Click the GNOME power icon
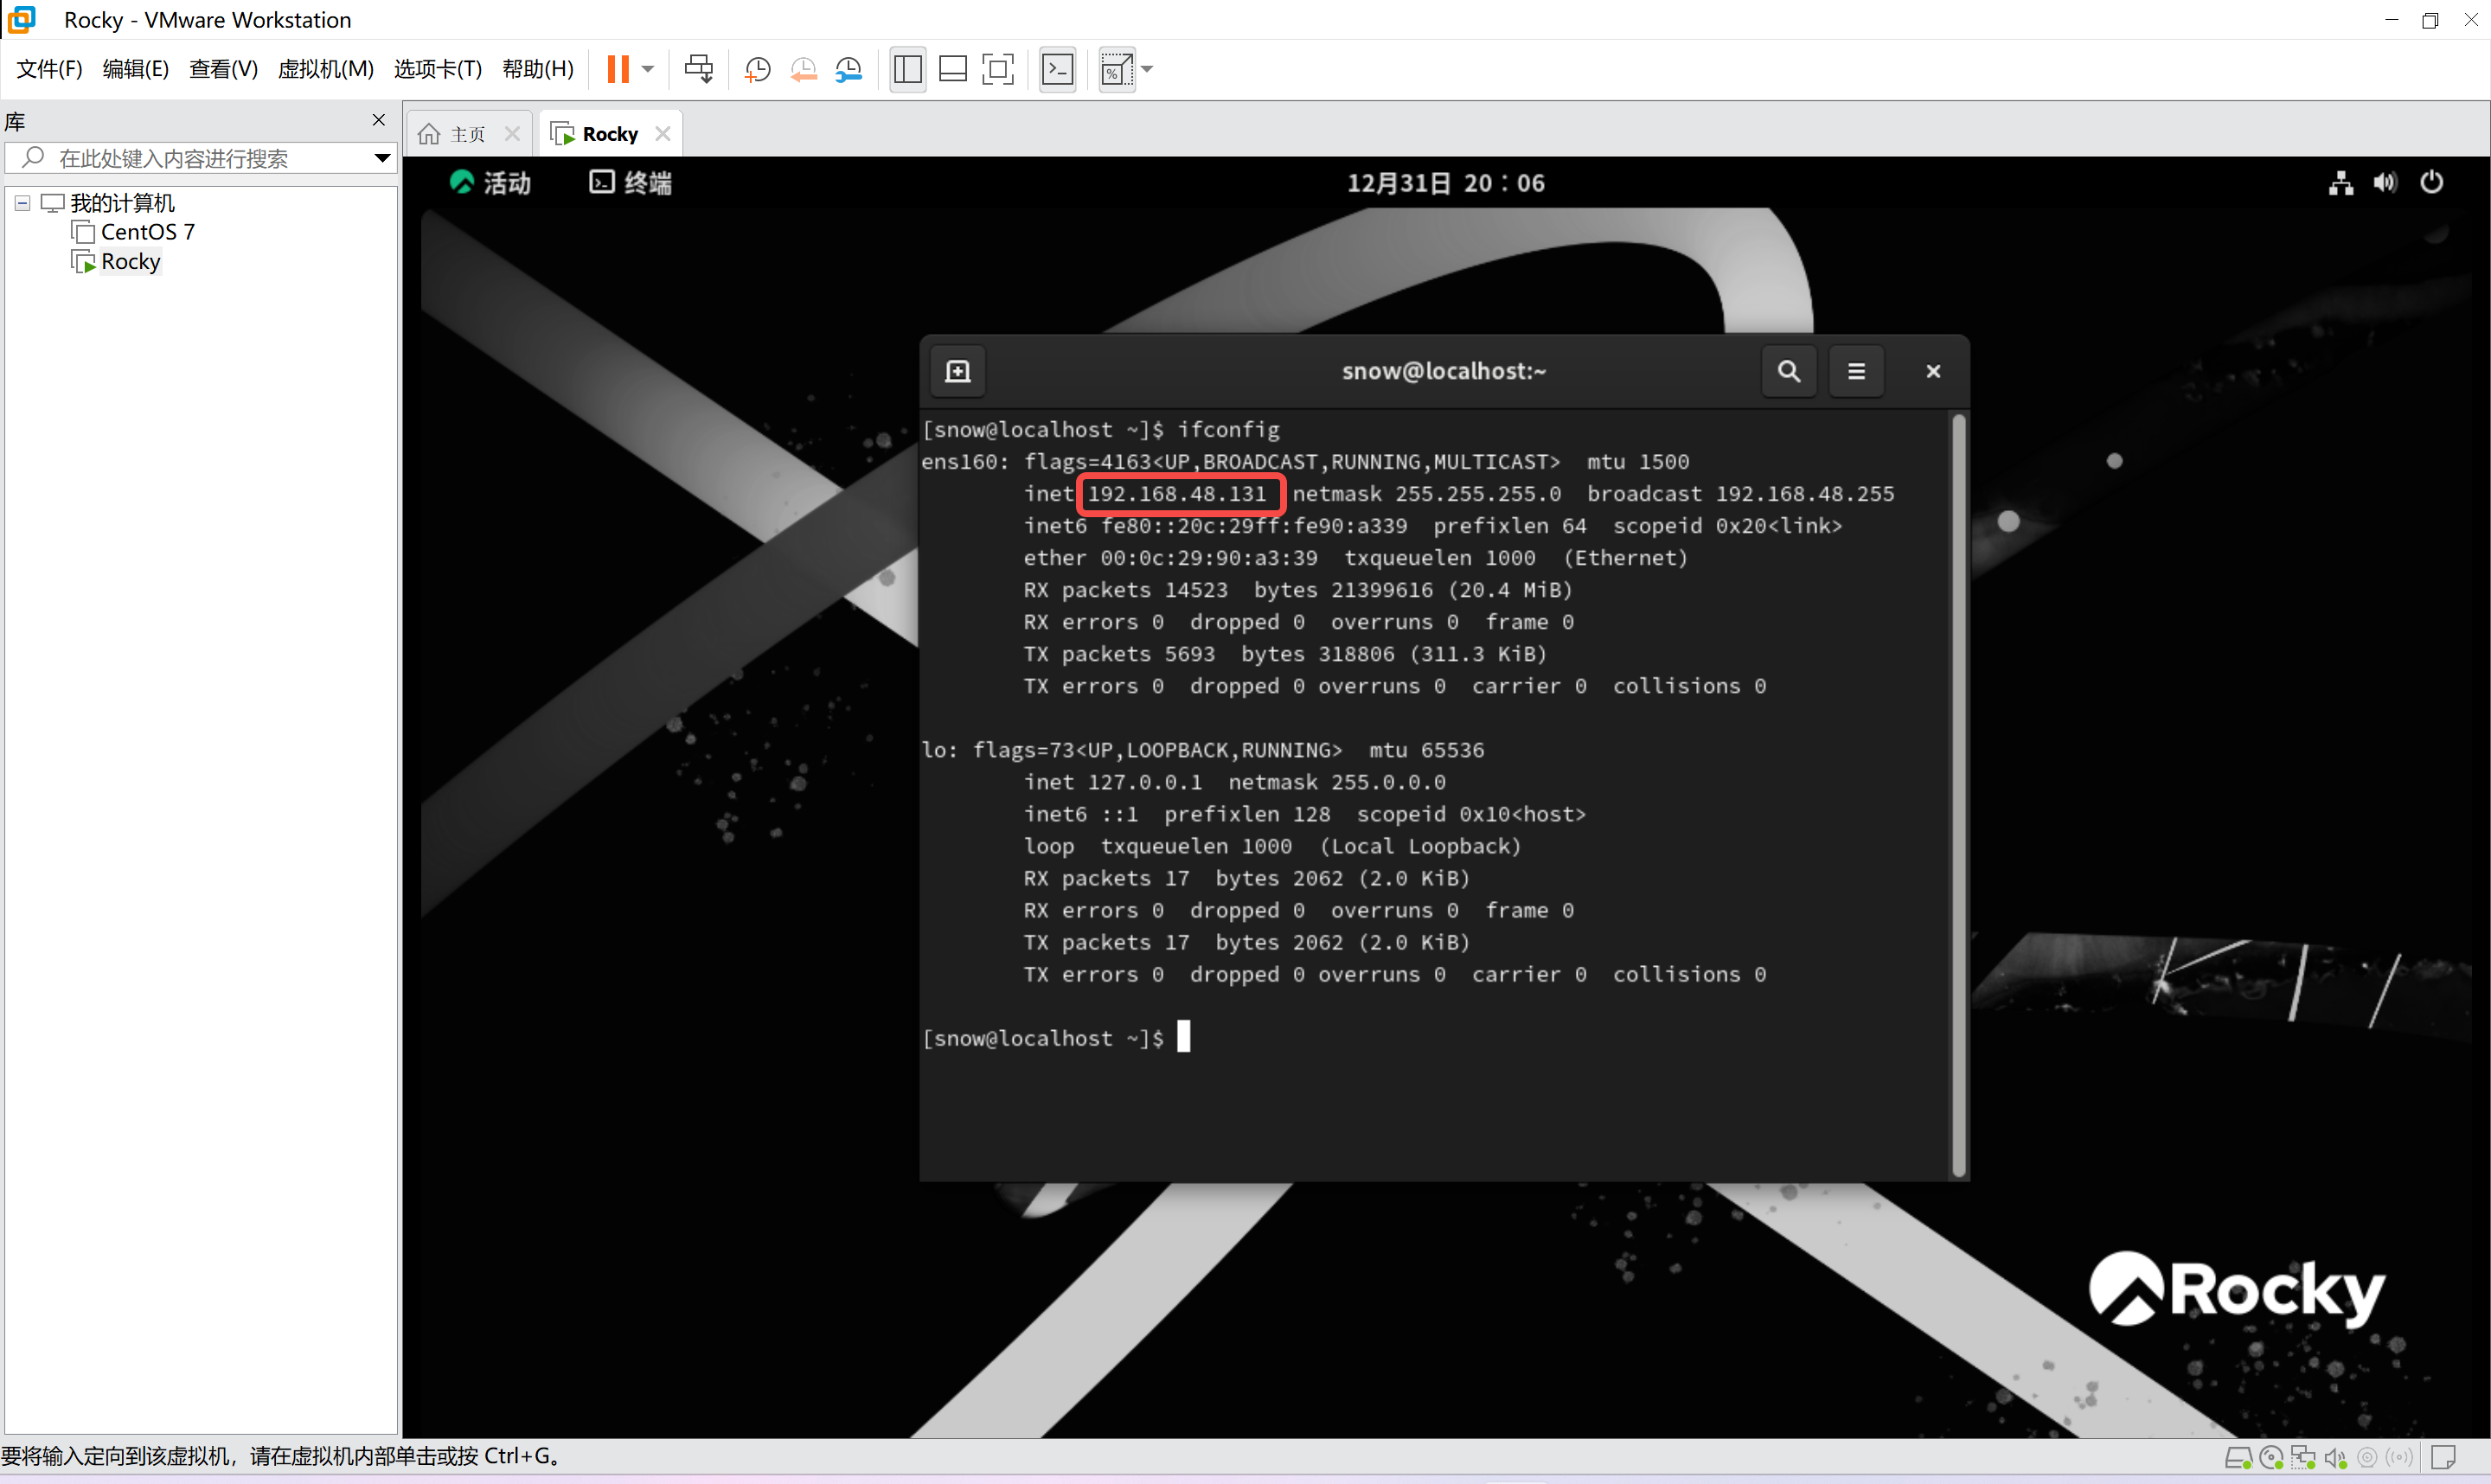Screen dimensions: 2491x1484 (x=2431, y=182)
